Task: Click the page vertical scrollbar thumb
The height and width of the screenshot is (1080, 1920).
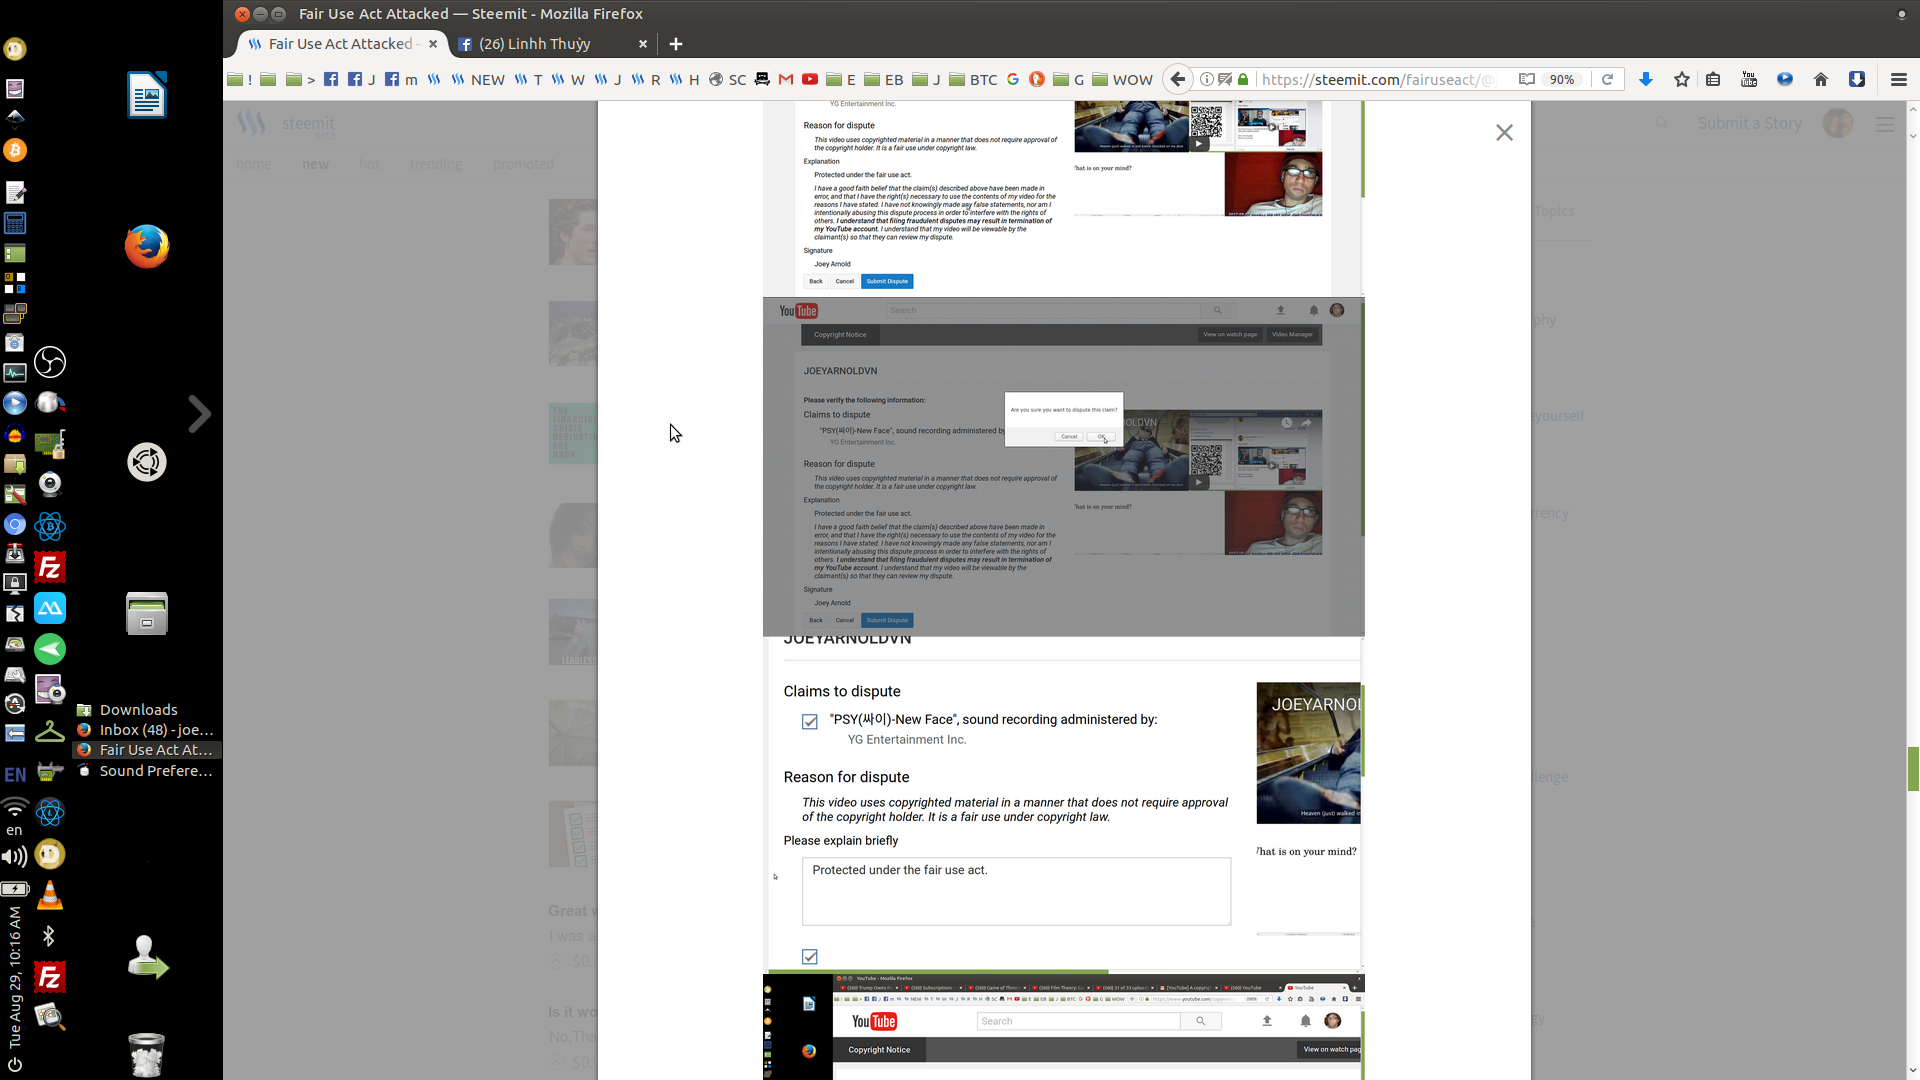Action: [x=1913, y=768]
